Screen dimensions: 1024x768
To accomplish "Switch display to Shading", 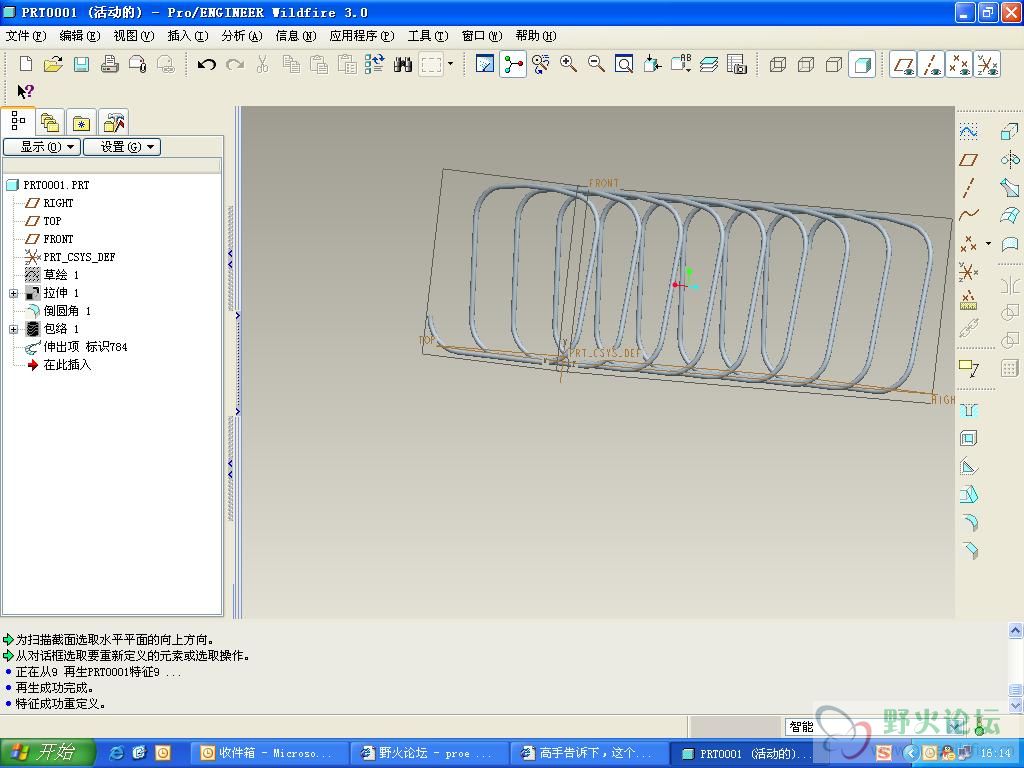I will pos(862,64).
